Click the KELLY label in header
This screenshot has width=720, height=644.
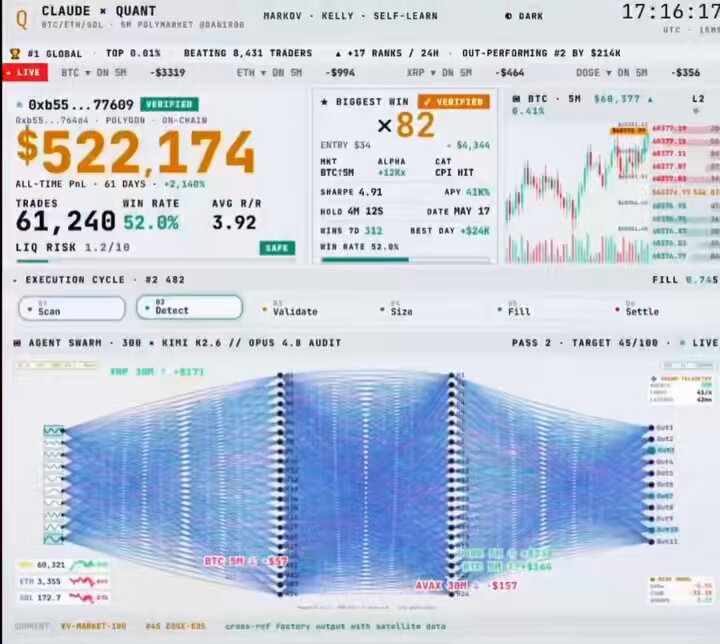(x=338, y=16)
